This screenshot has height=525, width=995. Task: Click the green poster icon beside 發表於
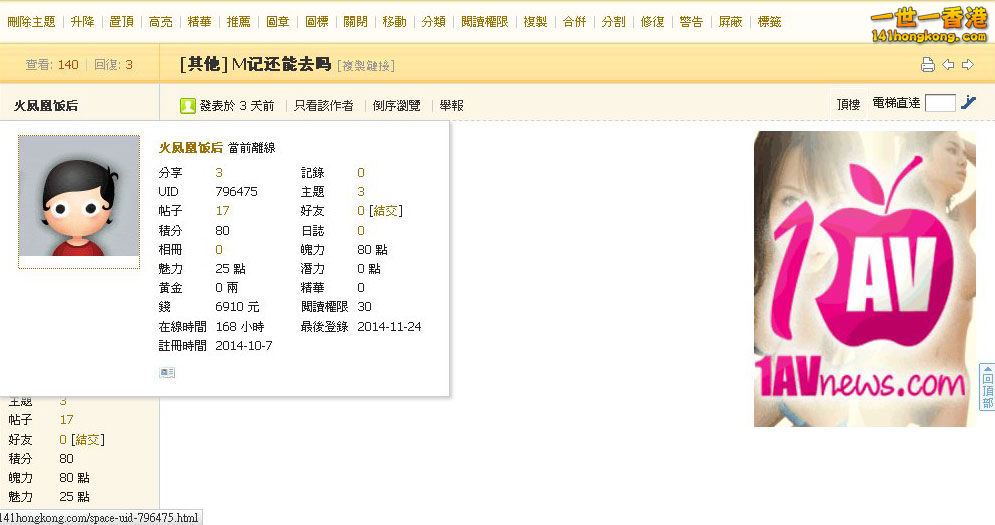click(187, 105)
